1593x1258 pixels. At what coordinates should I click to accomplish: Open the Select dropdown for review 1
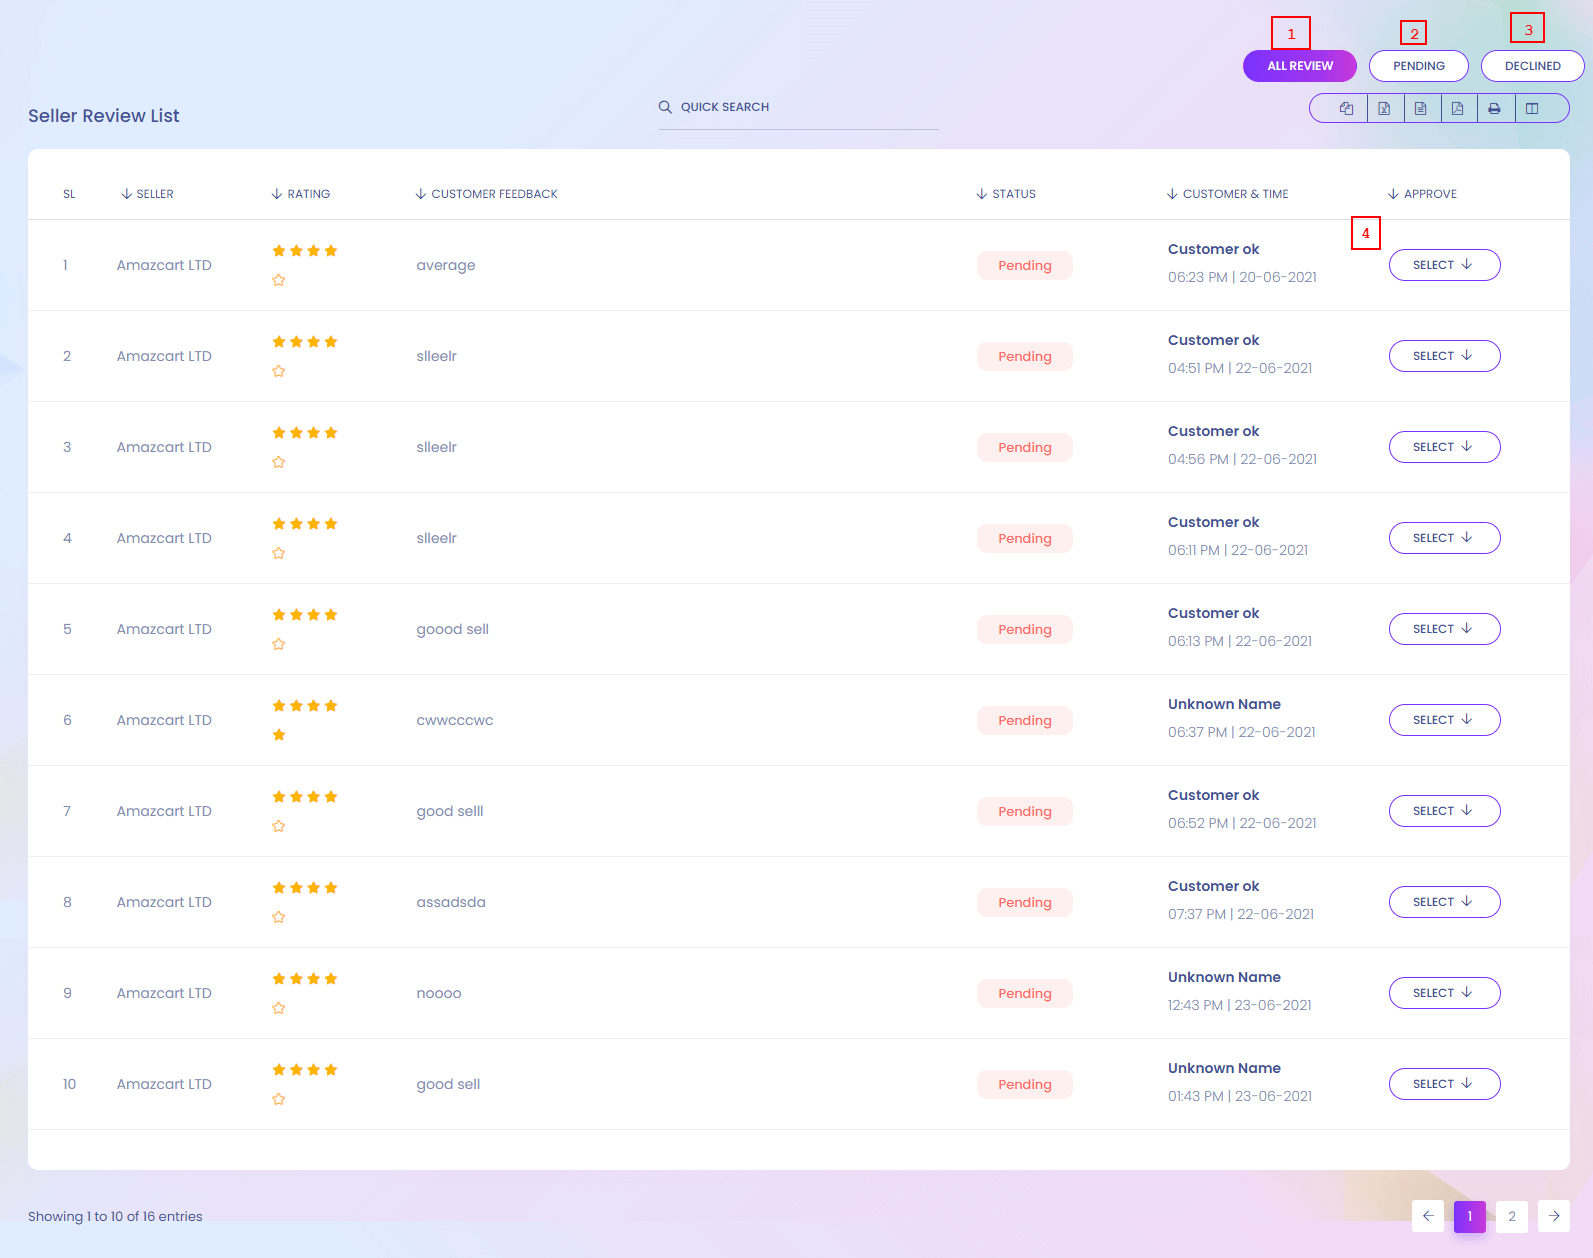(1444, 265)
